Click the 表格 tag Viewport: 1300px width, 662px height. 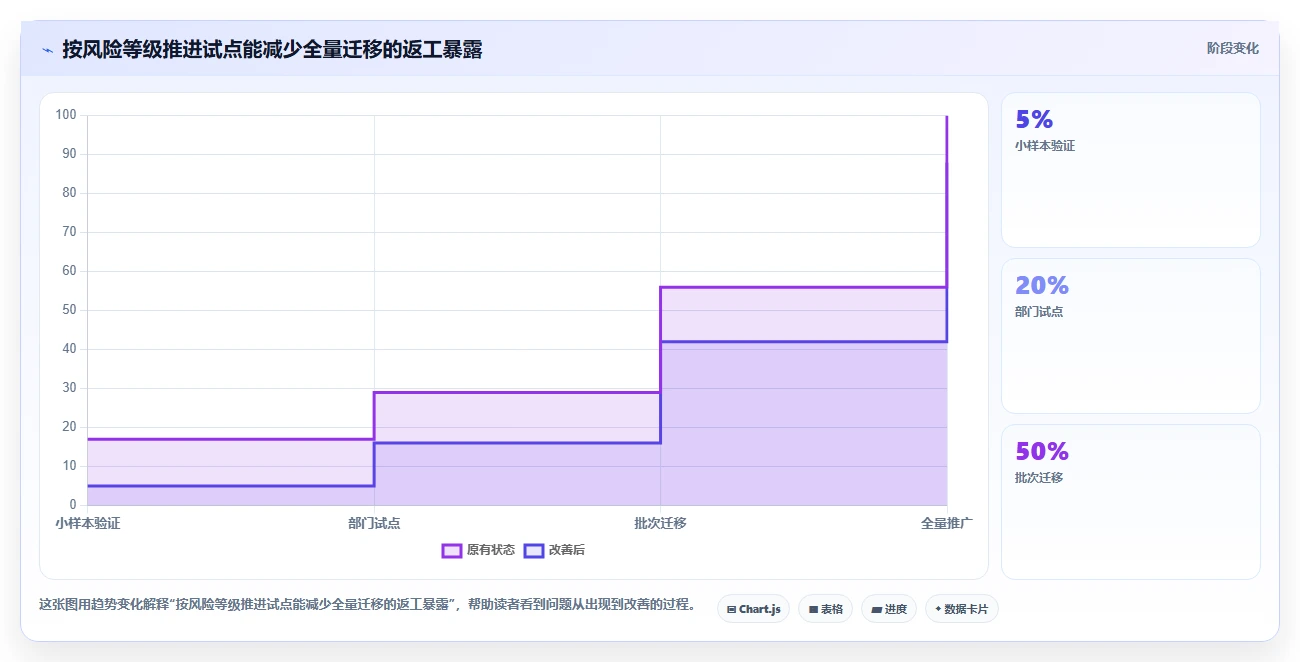825,609
